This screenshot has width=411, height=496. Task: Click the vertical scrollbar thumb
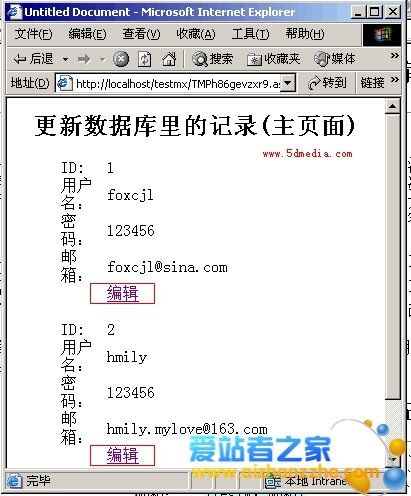(x=393, y=257)
